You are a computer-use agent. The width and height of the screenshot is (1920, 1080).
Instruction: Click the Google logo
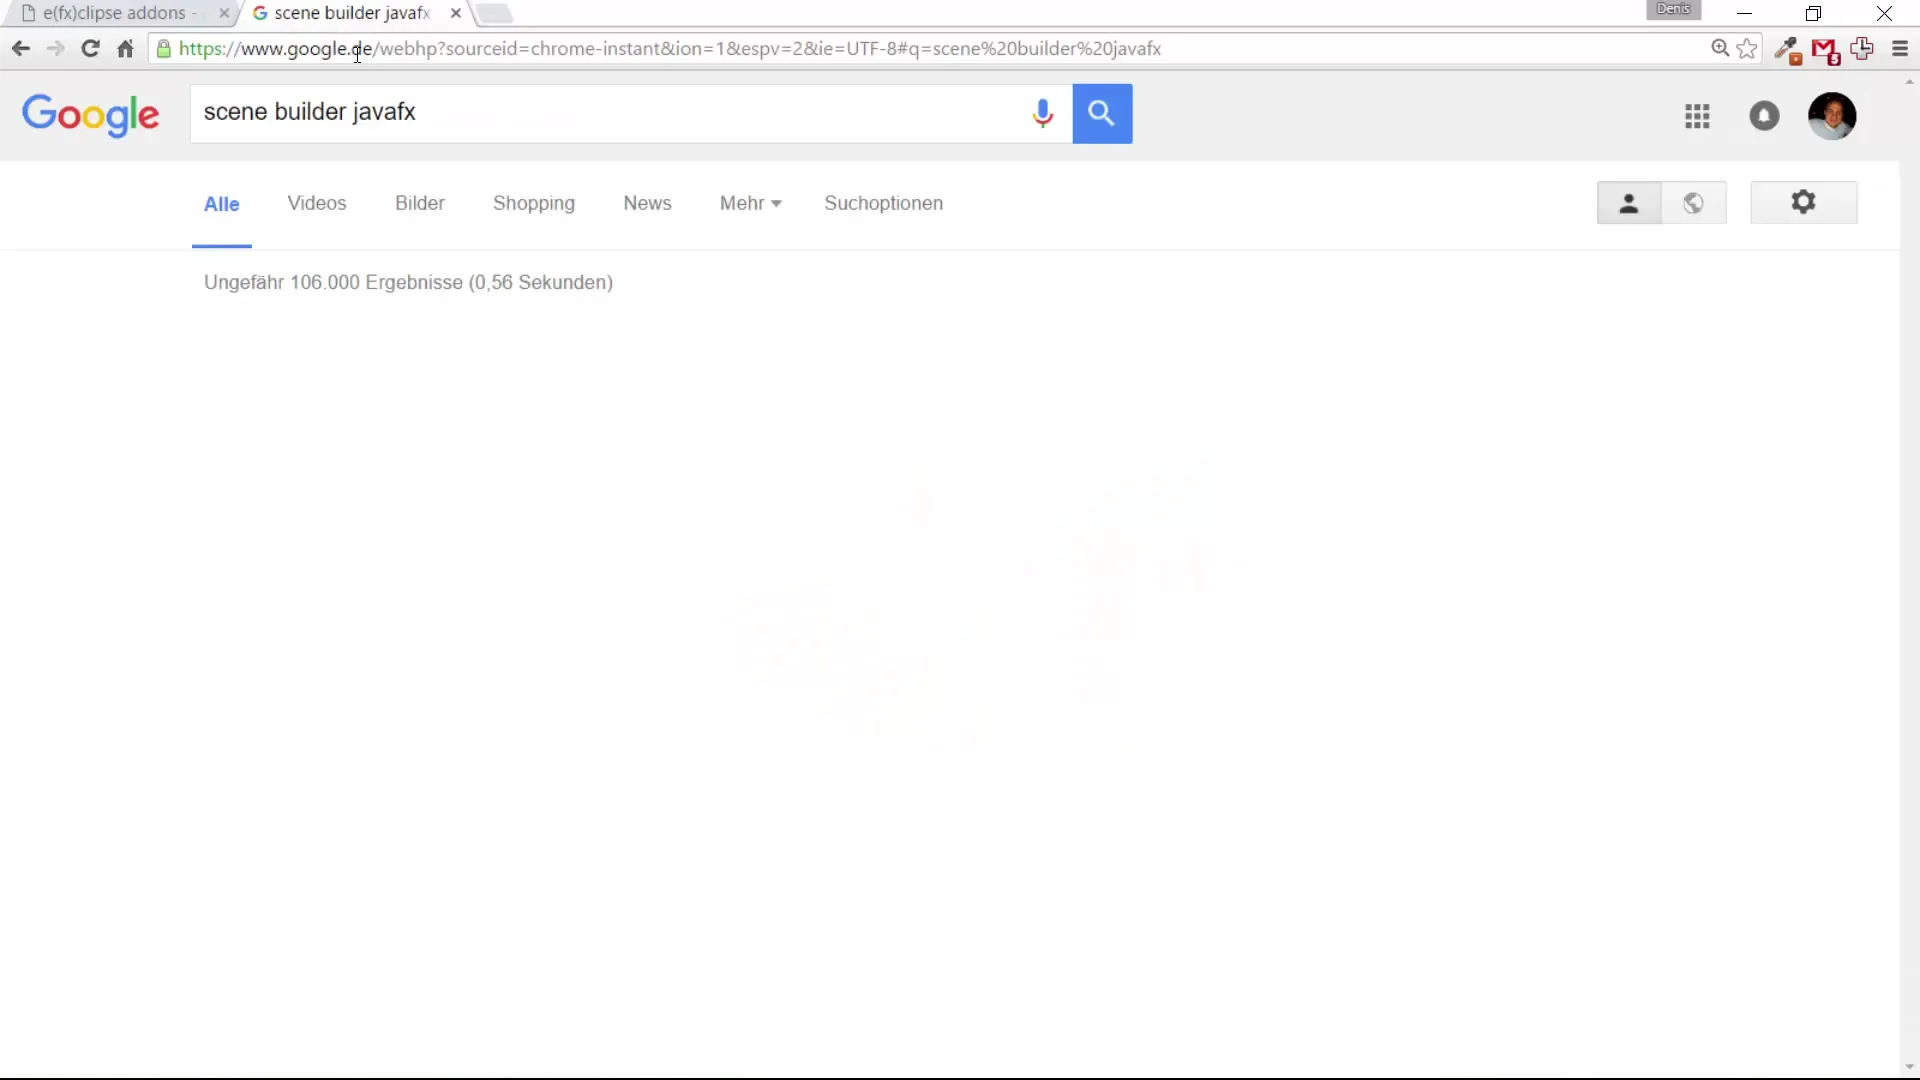pyautogui.click(x=90, y=115)
